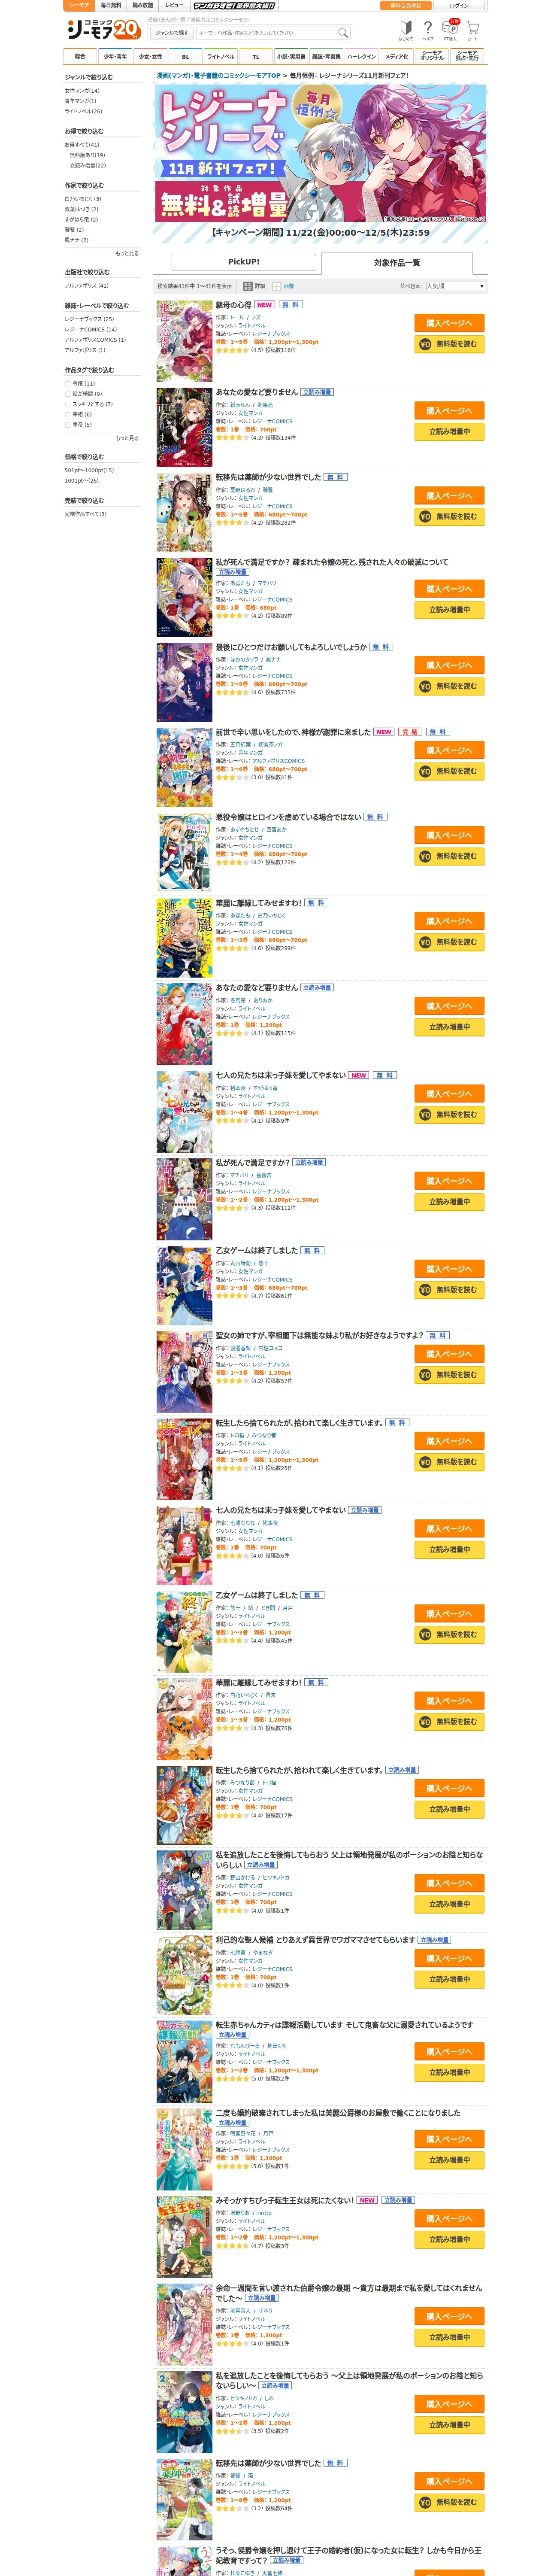This screenshot has width=551, height=2576.
Task: Switch to 画像 image grid view icon
Action: tap(277, 286)
